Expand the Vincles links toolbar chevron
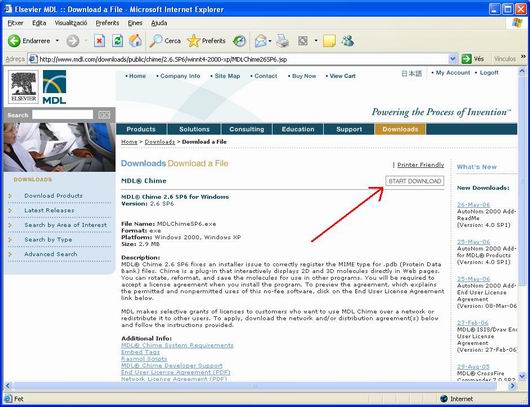Image resolution: width=530 pixels, height=407 pixels. click(524, 57)
